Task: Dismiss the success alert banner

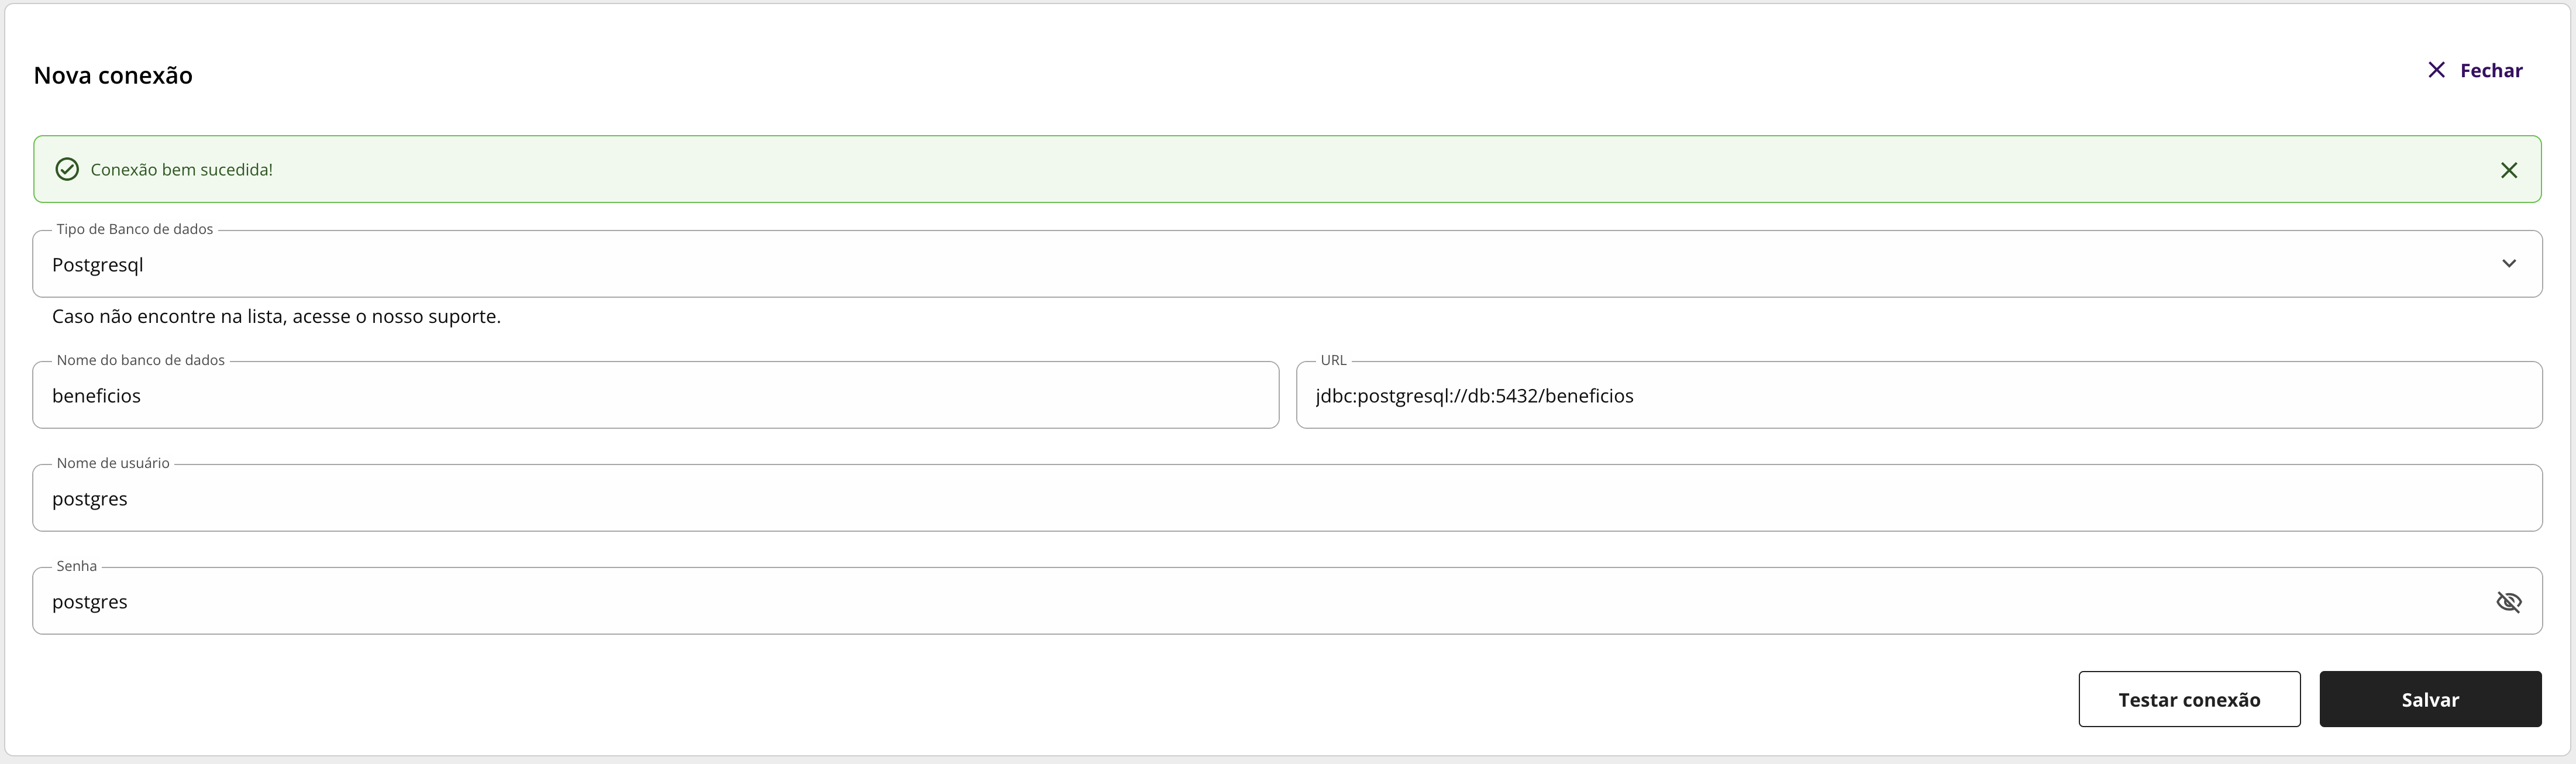Action: [2508, 170]
